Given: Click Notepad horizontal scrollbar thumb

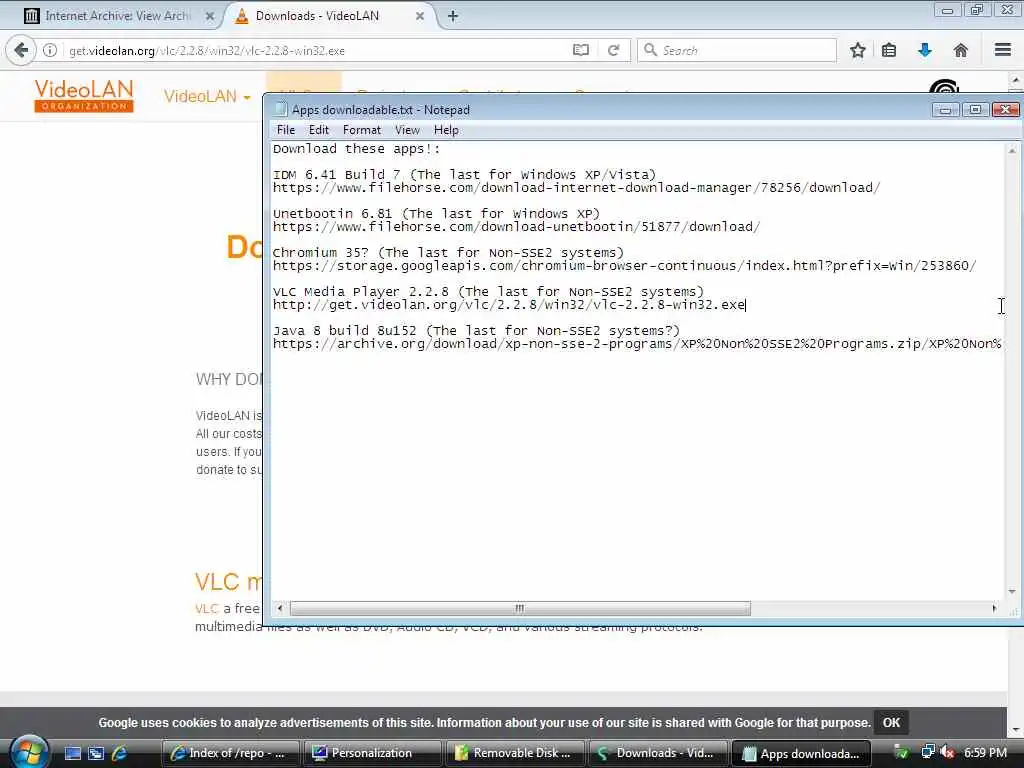Looking at the screenshot, I should [520, 608].
